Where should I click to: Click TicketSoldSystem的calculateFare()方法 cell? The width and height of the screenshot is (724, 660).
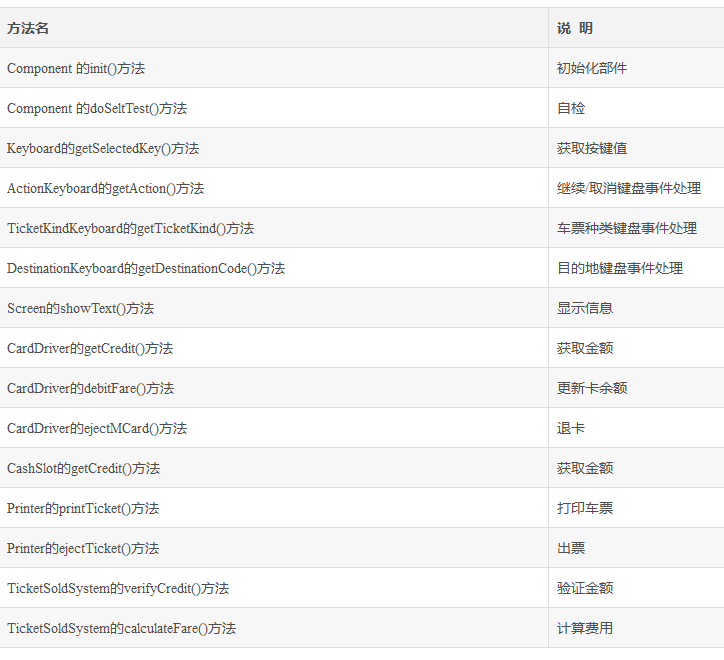click(274, 628)
